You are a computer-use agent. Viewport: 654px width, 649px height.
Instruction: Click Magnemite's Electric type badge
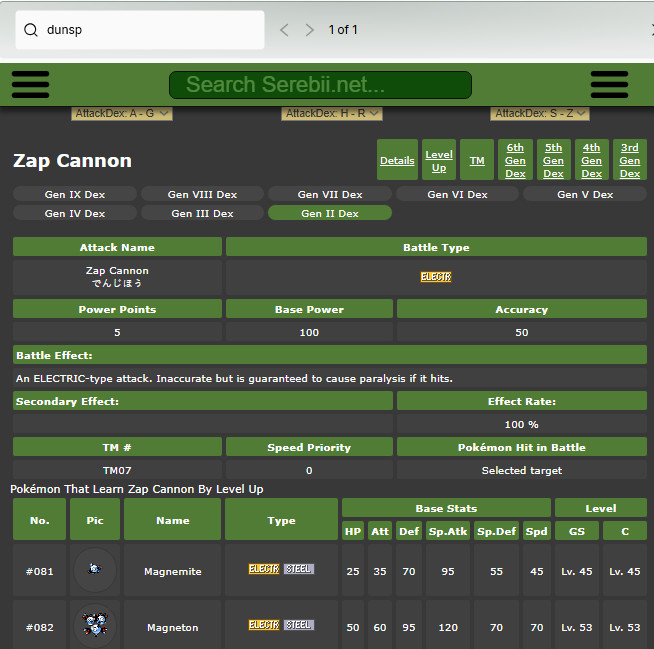coord(264,569)
